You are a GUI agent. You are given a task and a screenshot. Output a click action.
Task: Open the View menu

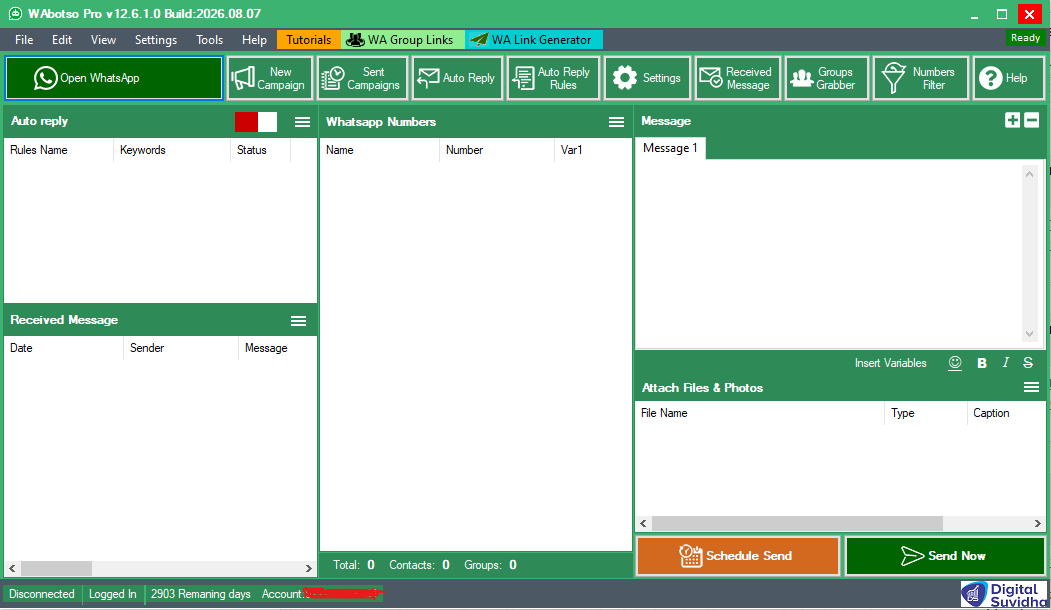click(x=103, y=40)
